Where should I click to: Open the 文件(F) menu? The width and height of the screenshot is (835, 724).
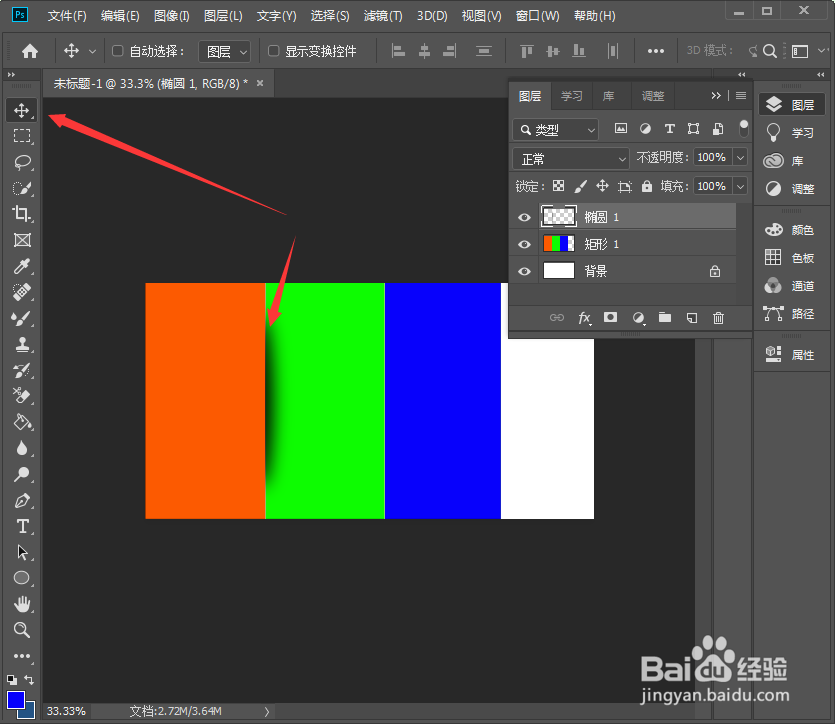click(67, 16)
